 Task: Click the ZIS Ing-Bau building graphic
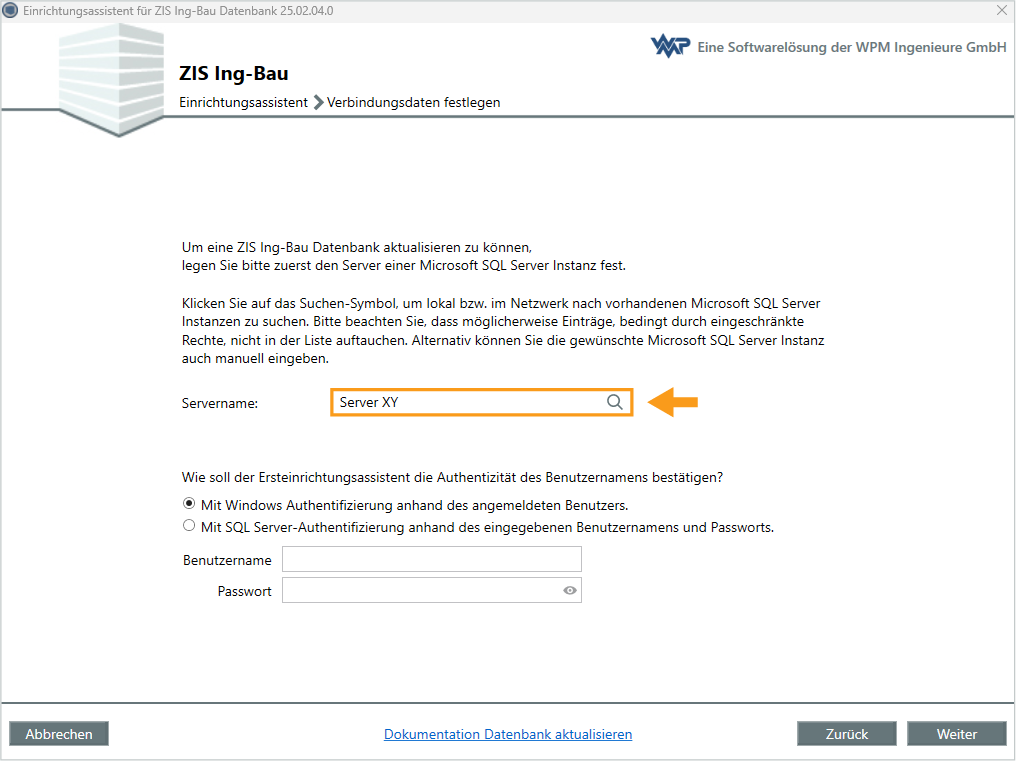(x=110, y=75)
